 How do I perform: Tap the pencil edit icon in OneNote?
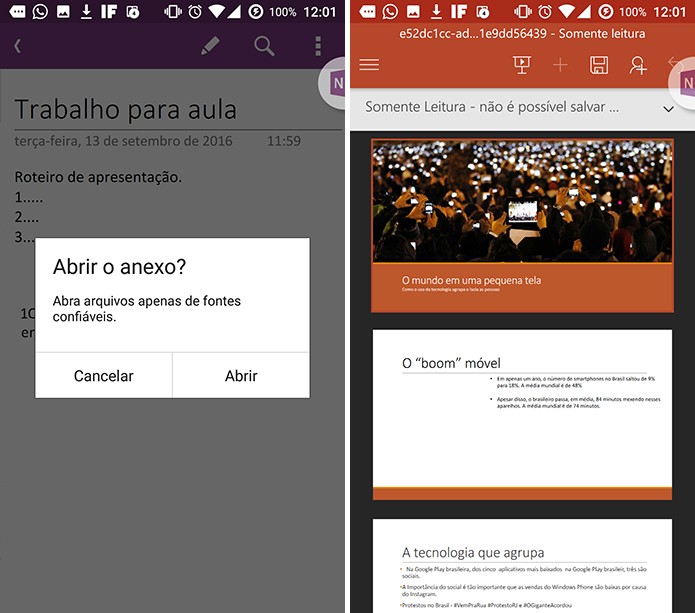point(210,46)
